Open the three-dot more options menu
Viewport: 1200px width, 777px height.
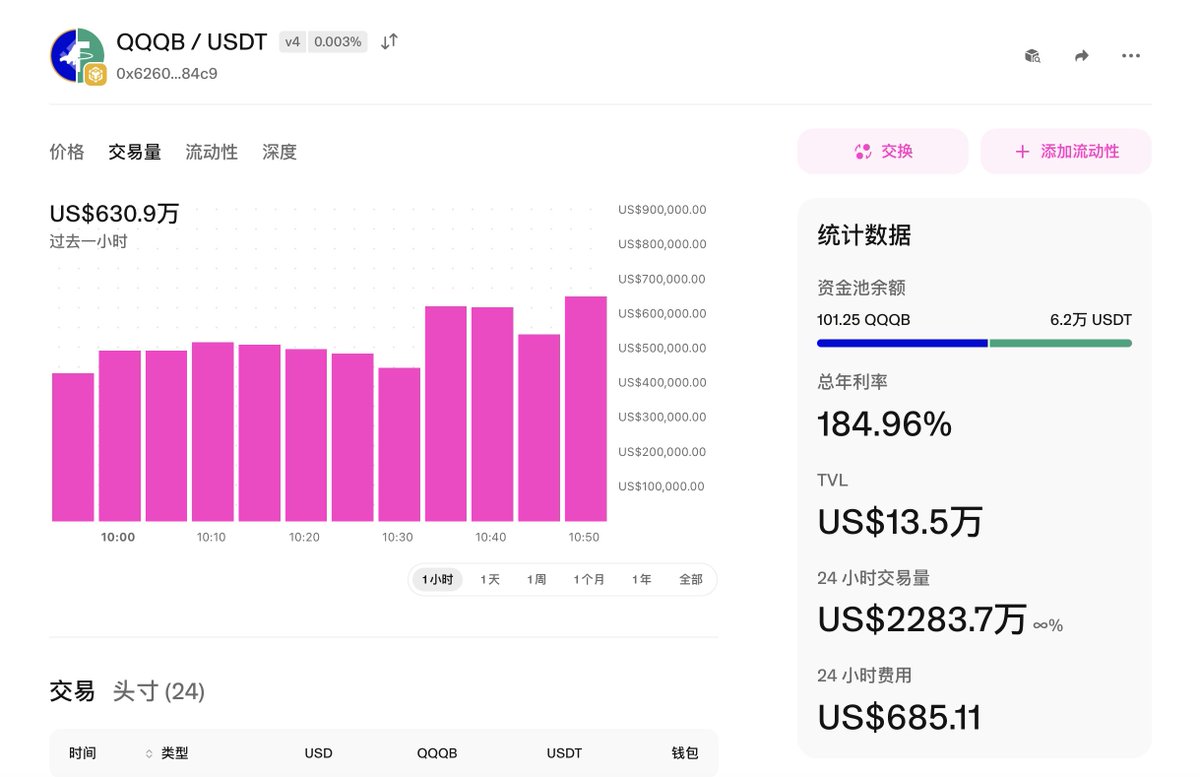pyautogui.click(x=1131, y=56)
